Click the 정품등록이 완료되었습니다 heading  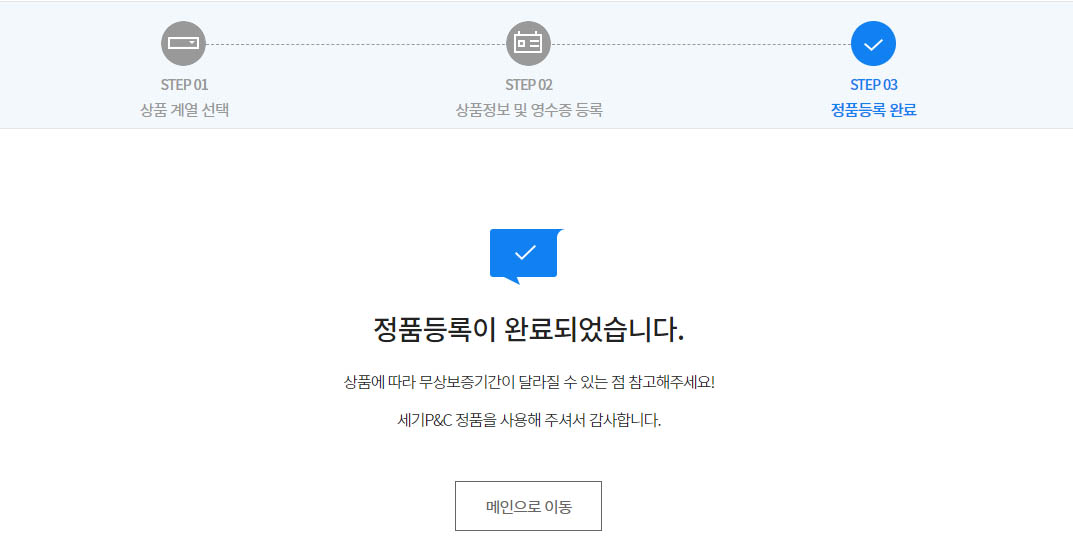pos(528,330)
